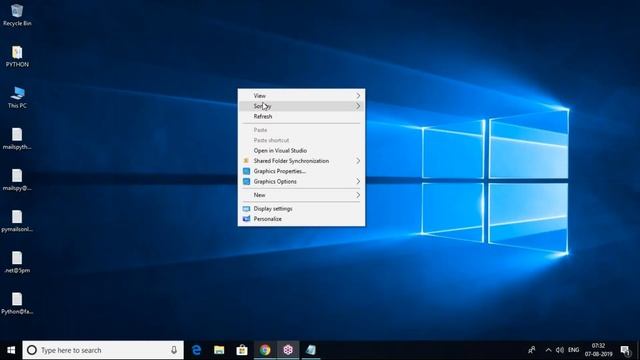The image size is (640, 360).
Task: Select the mailspy@... file icon
Action: click(17, 180)
